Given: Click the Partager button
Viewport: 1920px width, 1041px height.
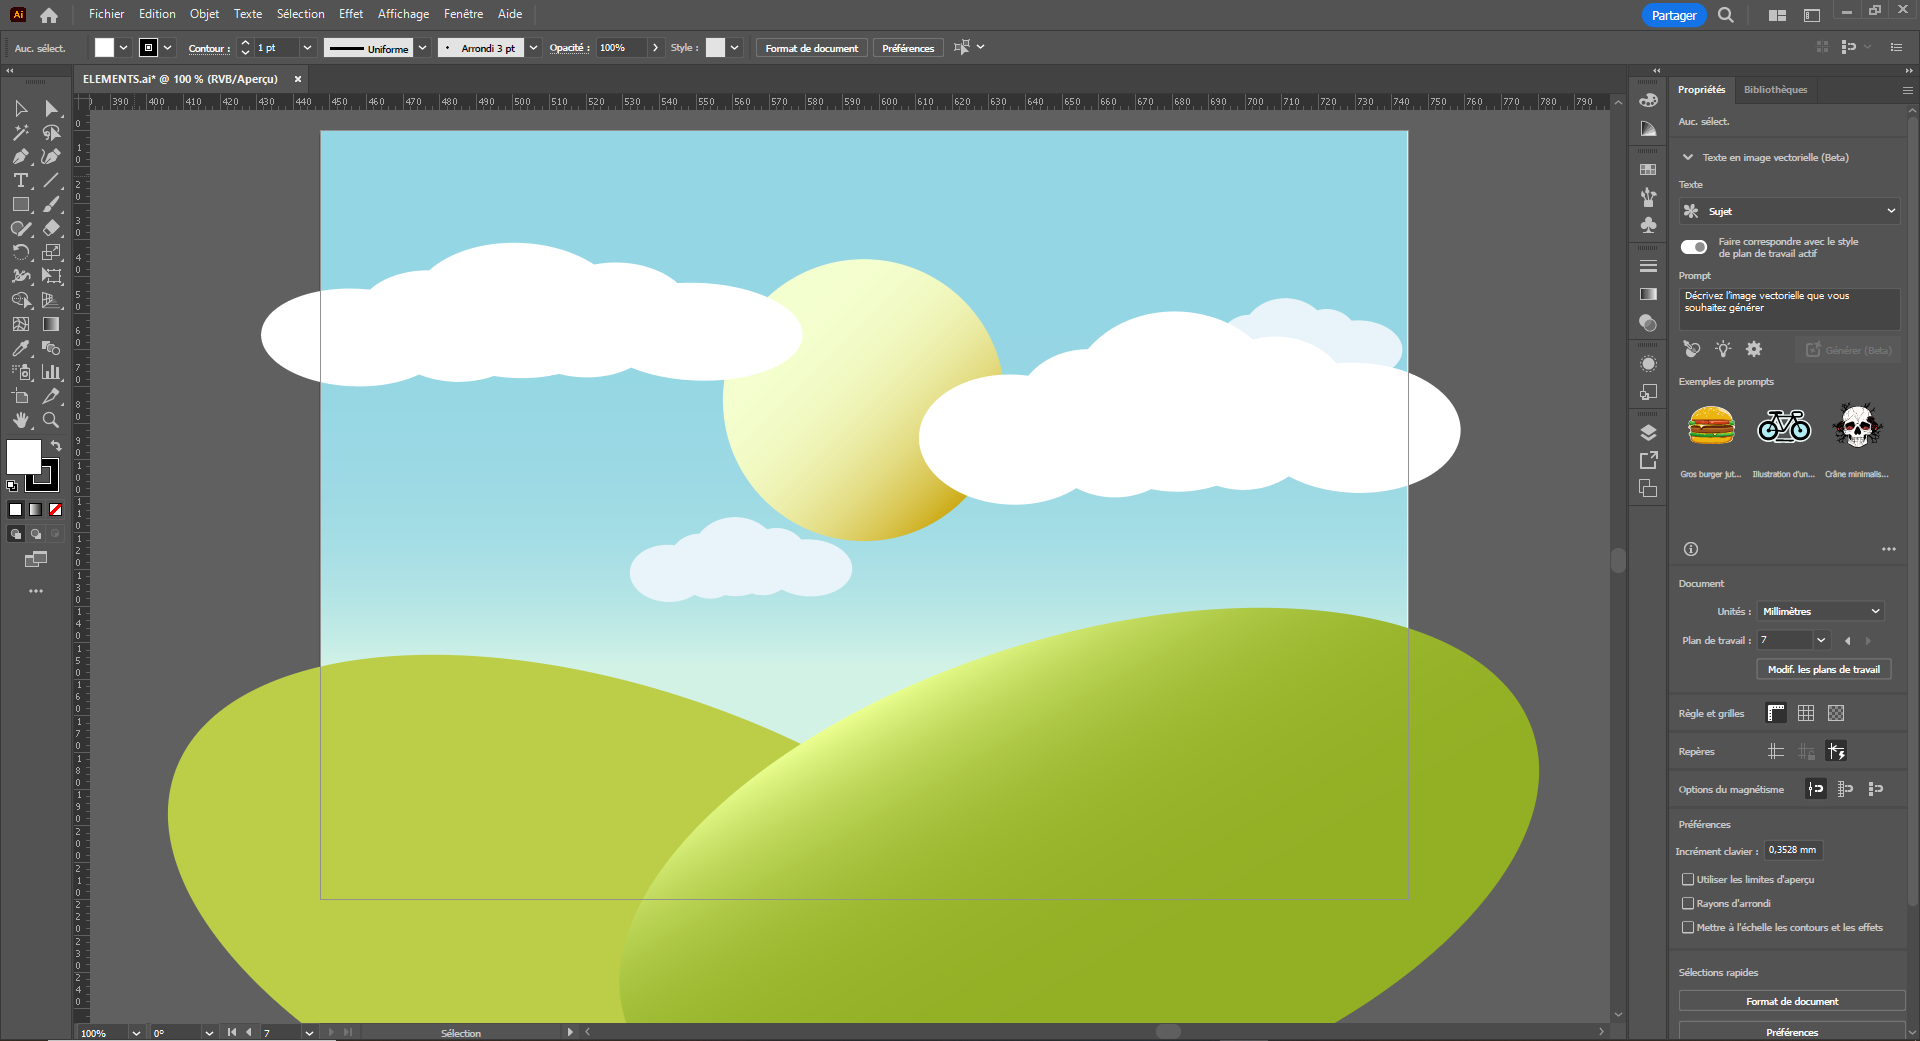Looking at the screenshot, I should point(1674,15).
